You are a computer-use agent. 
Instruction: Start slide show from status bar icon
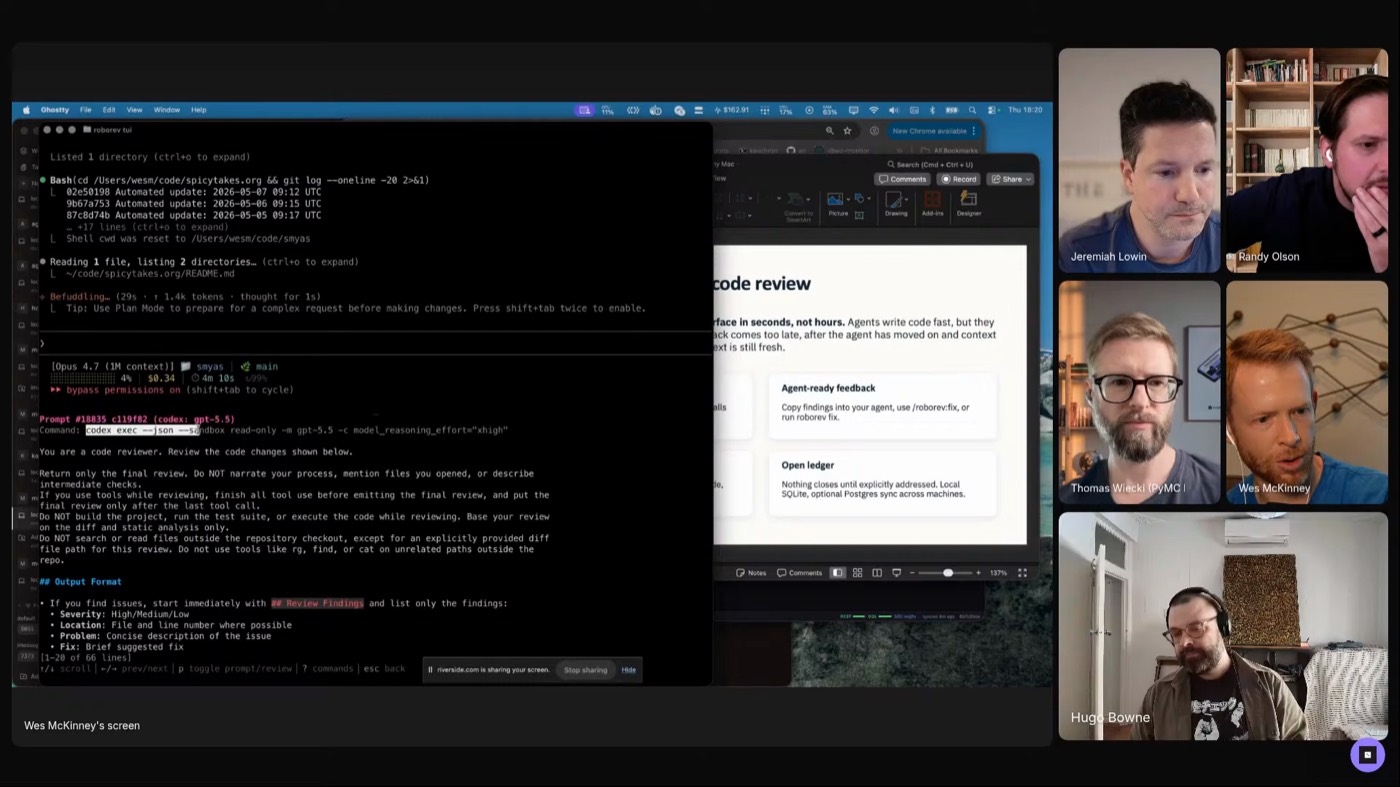(x=896, y=573)
